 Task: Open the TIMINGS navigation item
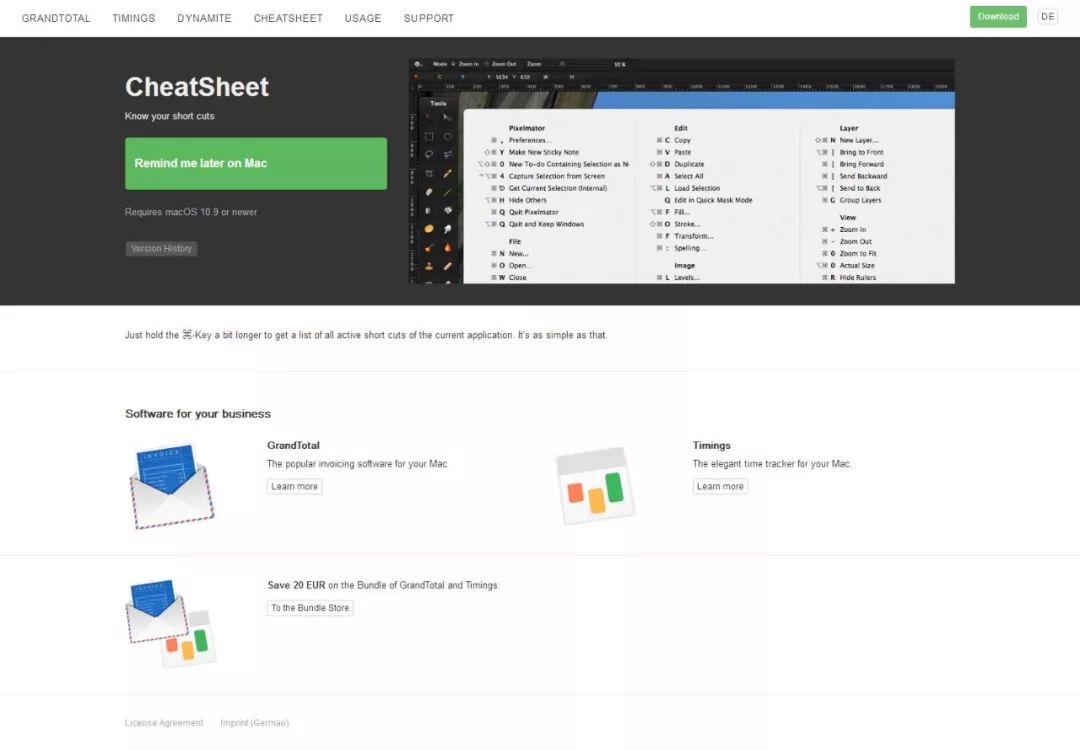[x=133, y=18]
